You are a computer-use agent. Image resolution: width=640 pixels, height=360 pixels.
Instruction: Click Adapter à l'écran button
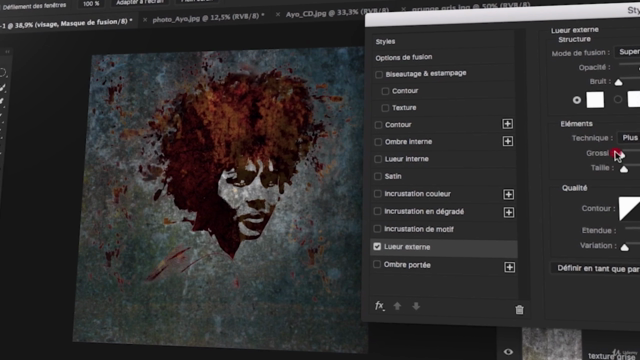tap(139, 2)
